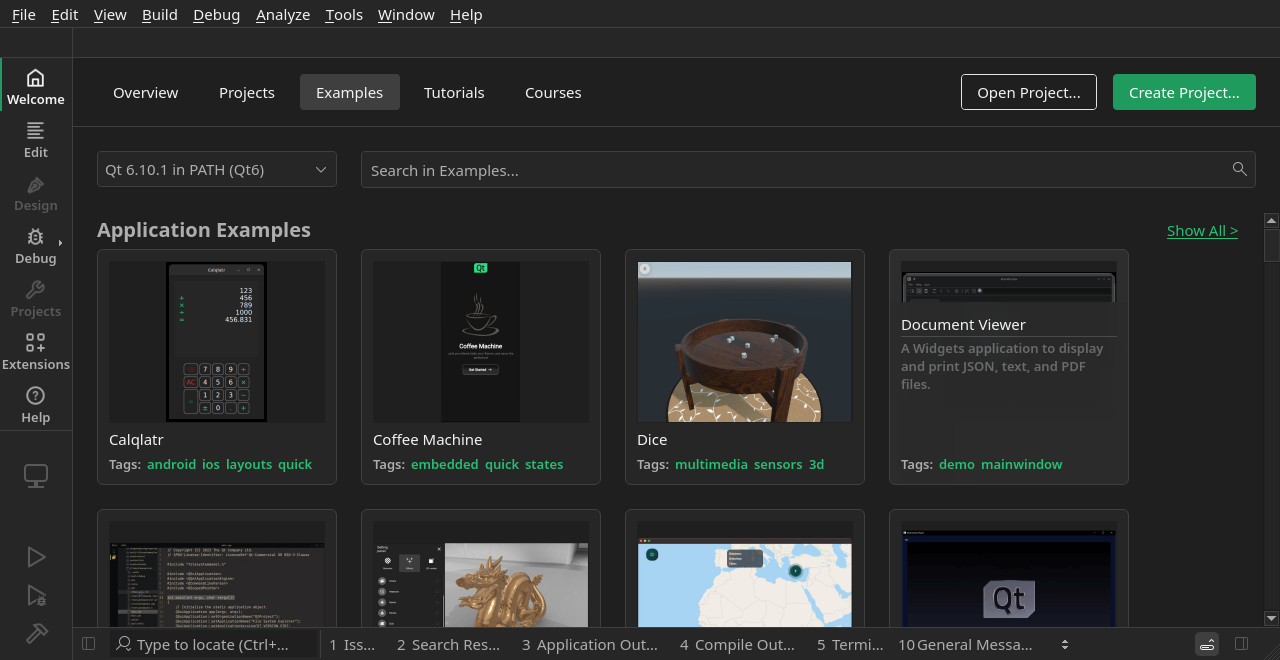Open the Debug menu
The height and width of the screenshot is (660, 1280).
(x=217, y=14)
